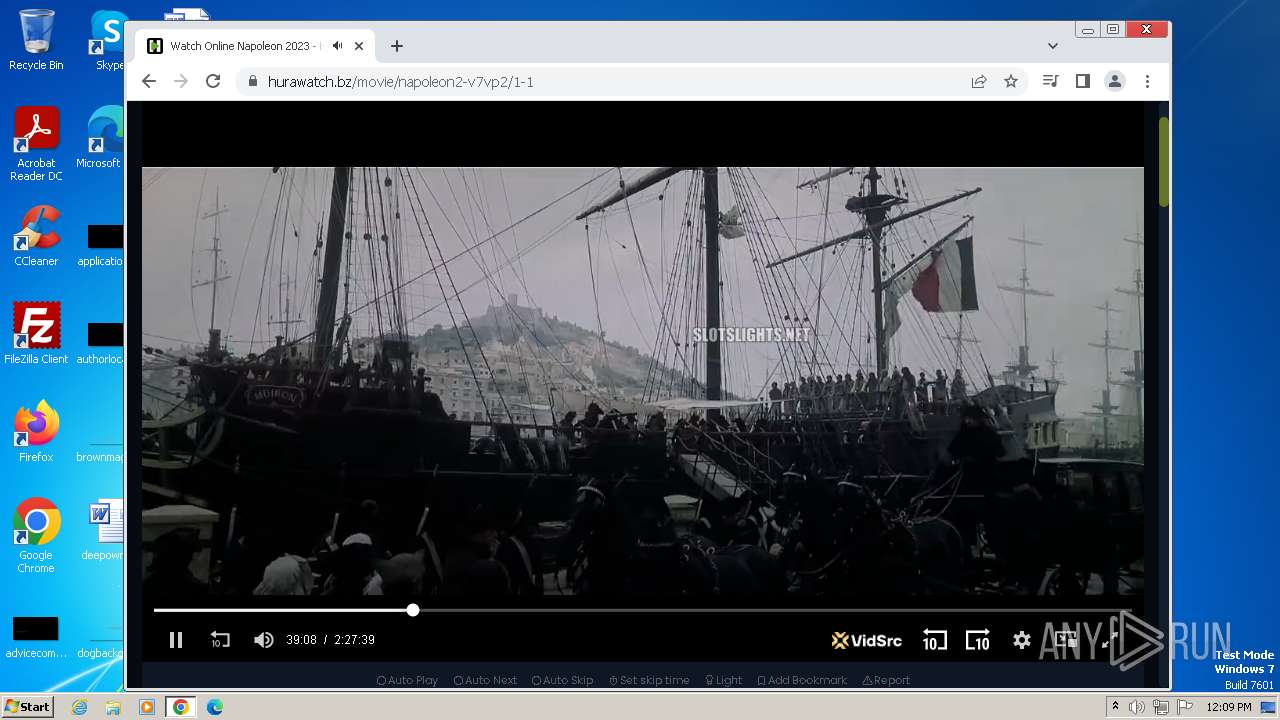The image size is (1280, 720).
Task: Open Set skip time option
Action: [649, 680]
